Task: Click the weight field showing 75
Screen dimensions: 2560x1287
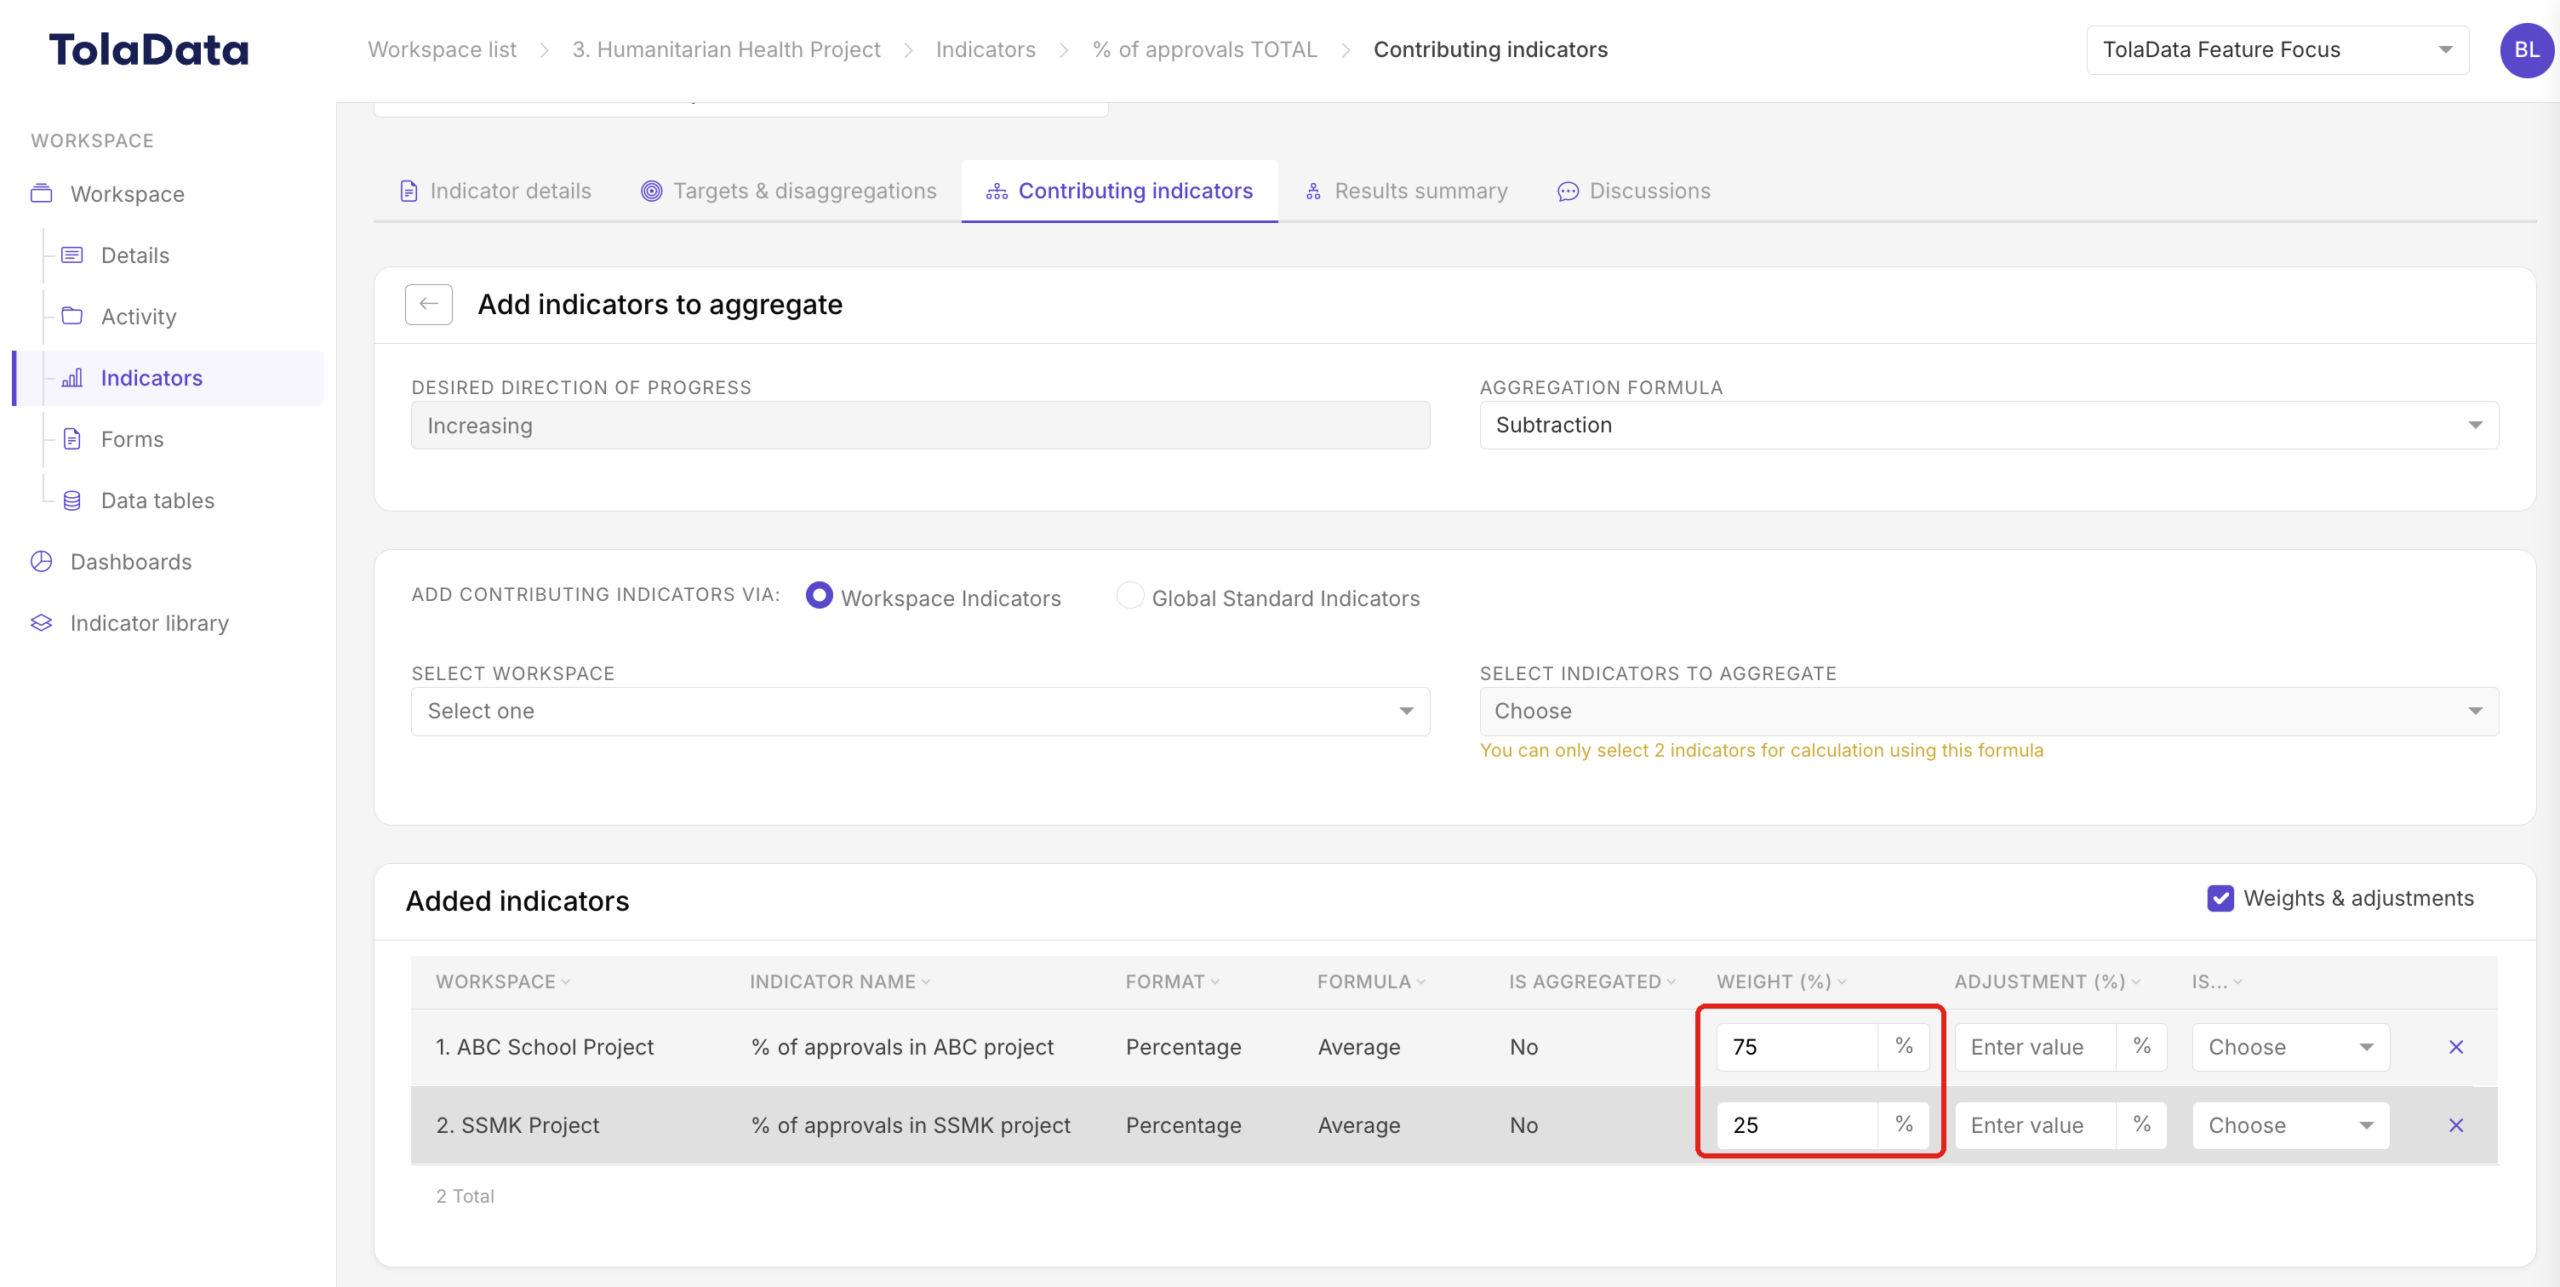Action: (x=1797, y=1047)
